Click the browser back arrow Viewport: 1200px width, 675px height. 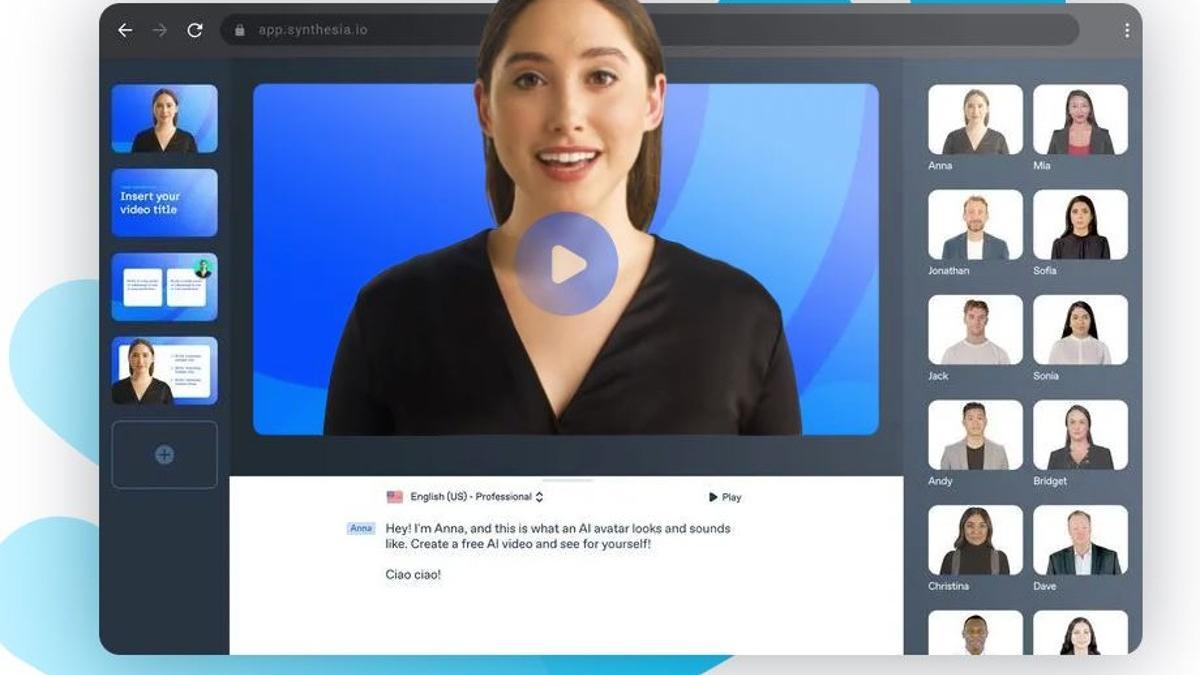tap(125, 30)
